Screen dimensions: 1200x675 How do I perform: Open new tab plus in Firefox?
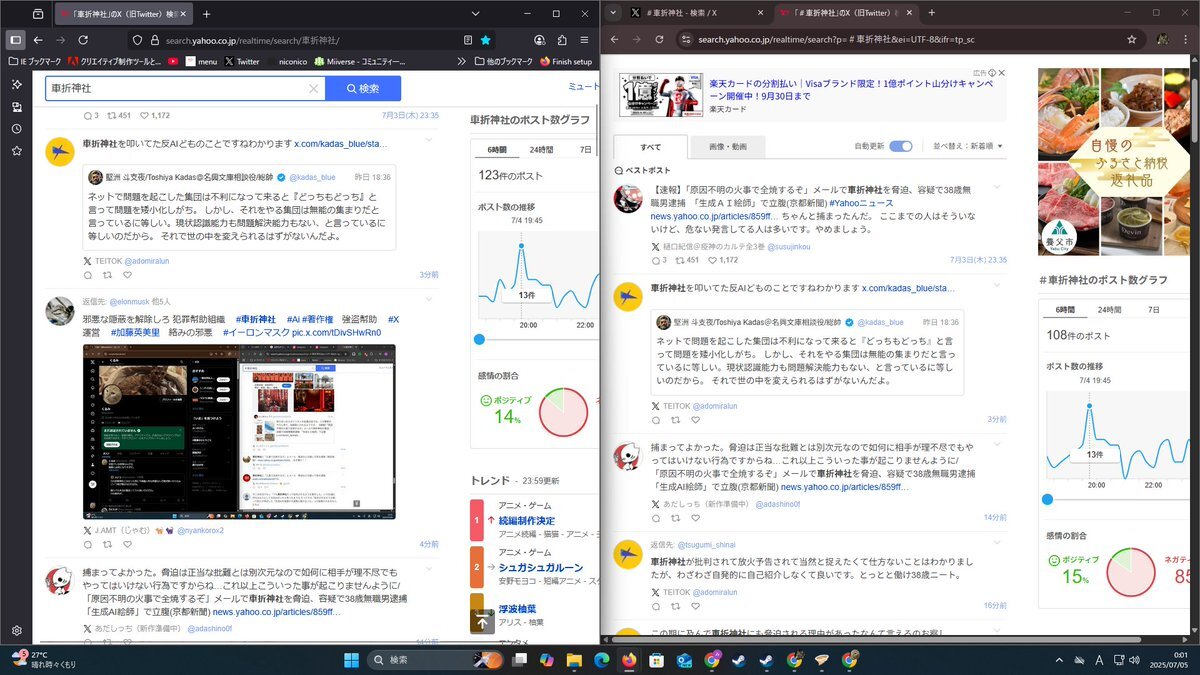[207, 14]
